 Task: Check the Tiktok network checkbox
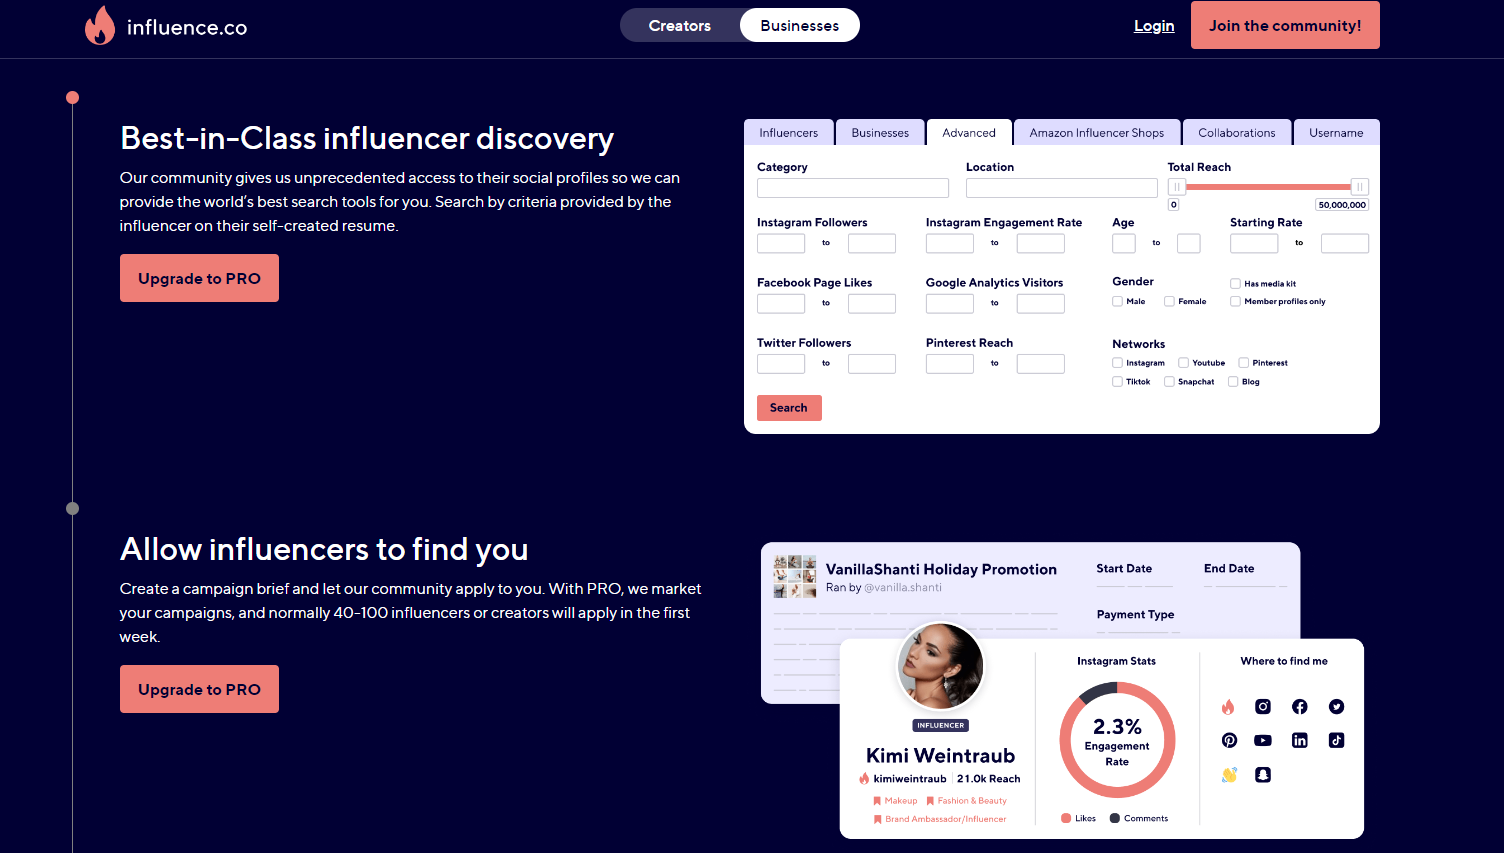(1116, 381)
